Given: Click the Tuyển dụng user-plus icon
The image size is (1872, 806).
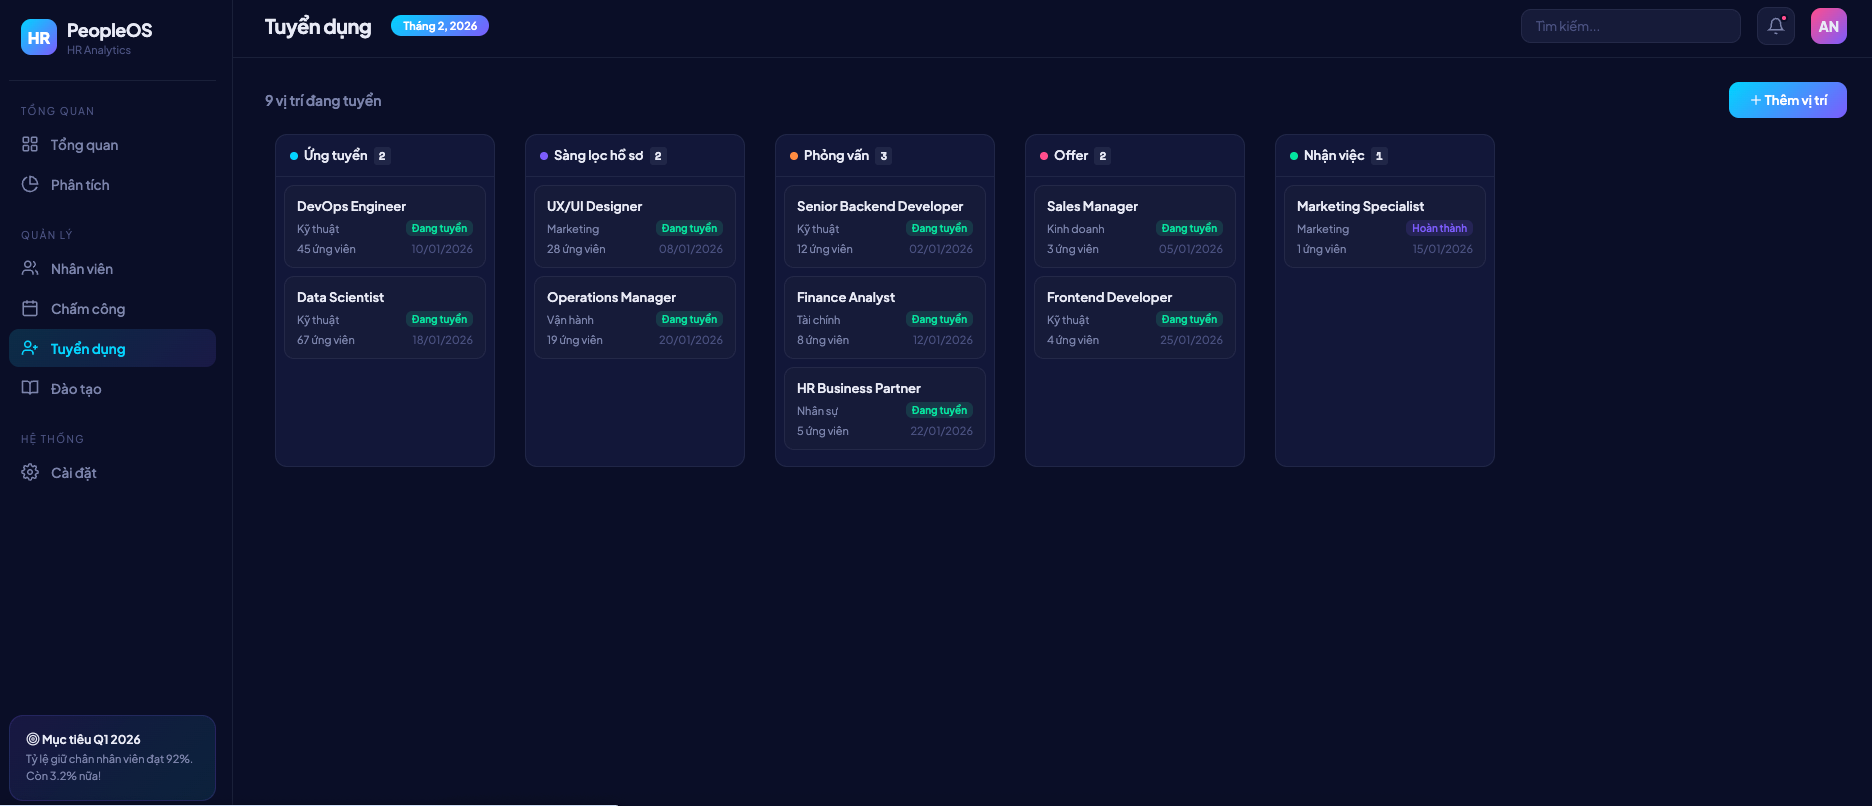Looking at the screenshot, I should (30, 349).
